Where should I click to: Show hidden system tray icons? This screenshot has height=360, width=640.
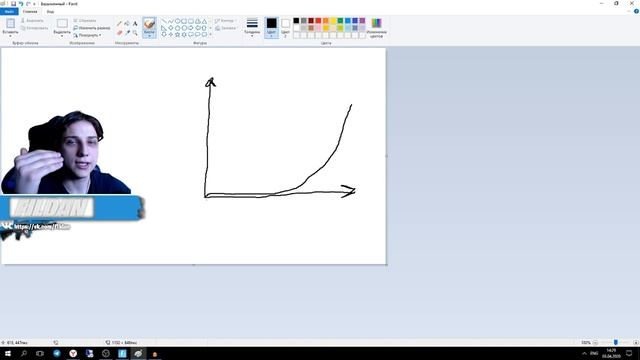coord(584,353)
